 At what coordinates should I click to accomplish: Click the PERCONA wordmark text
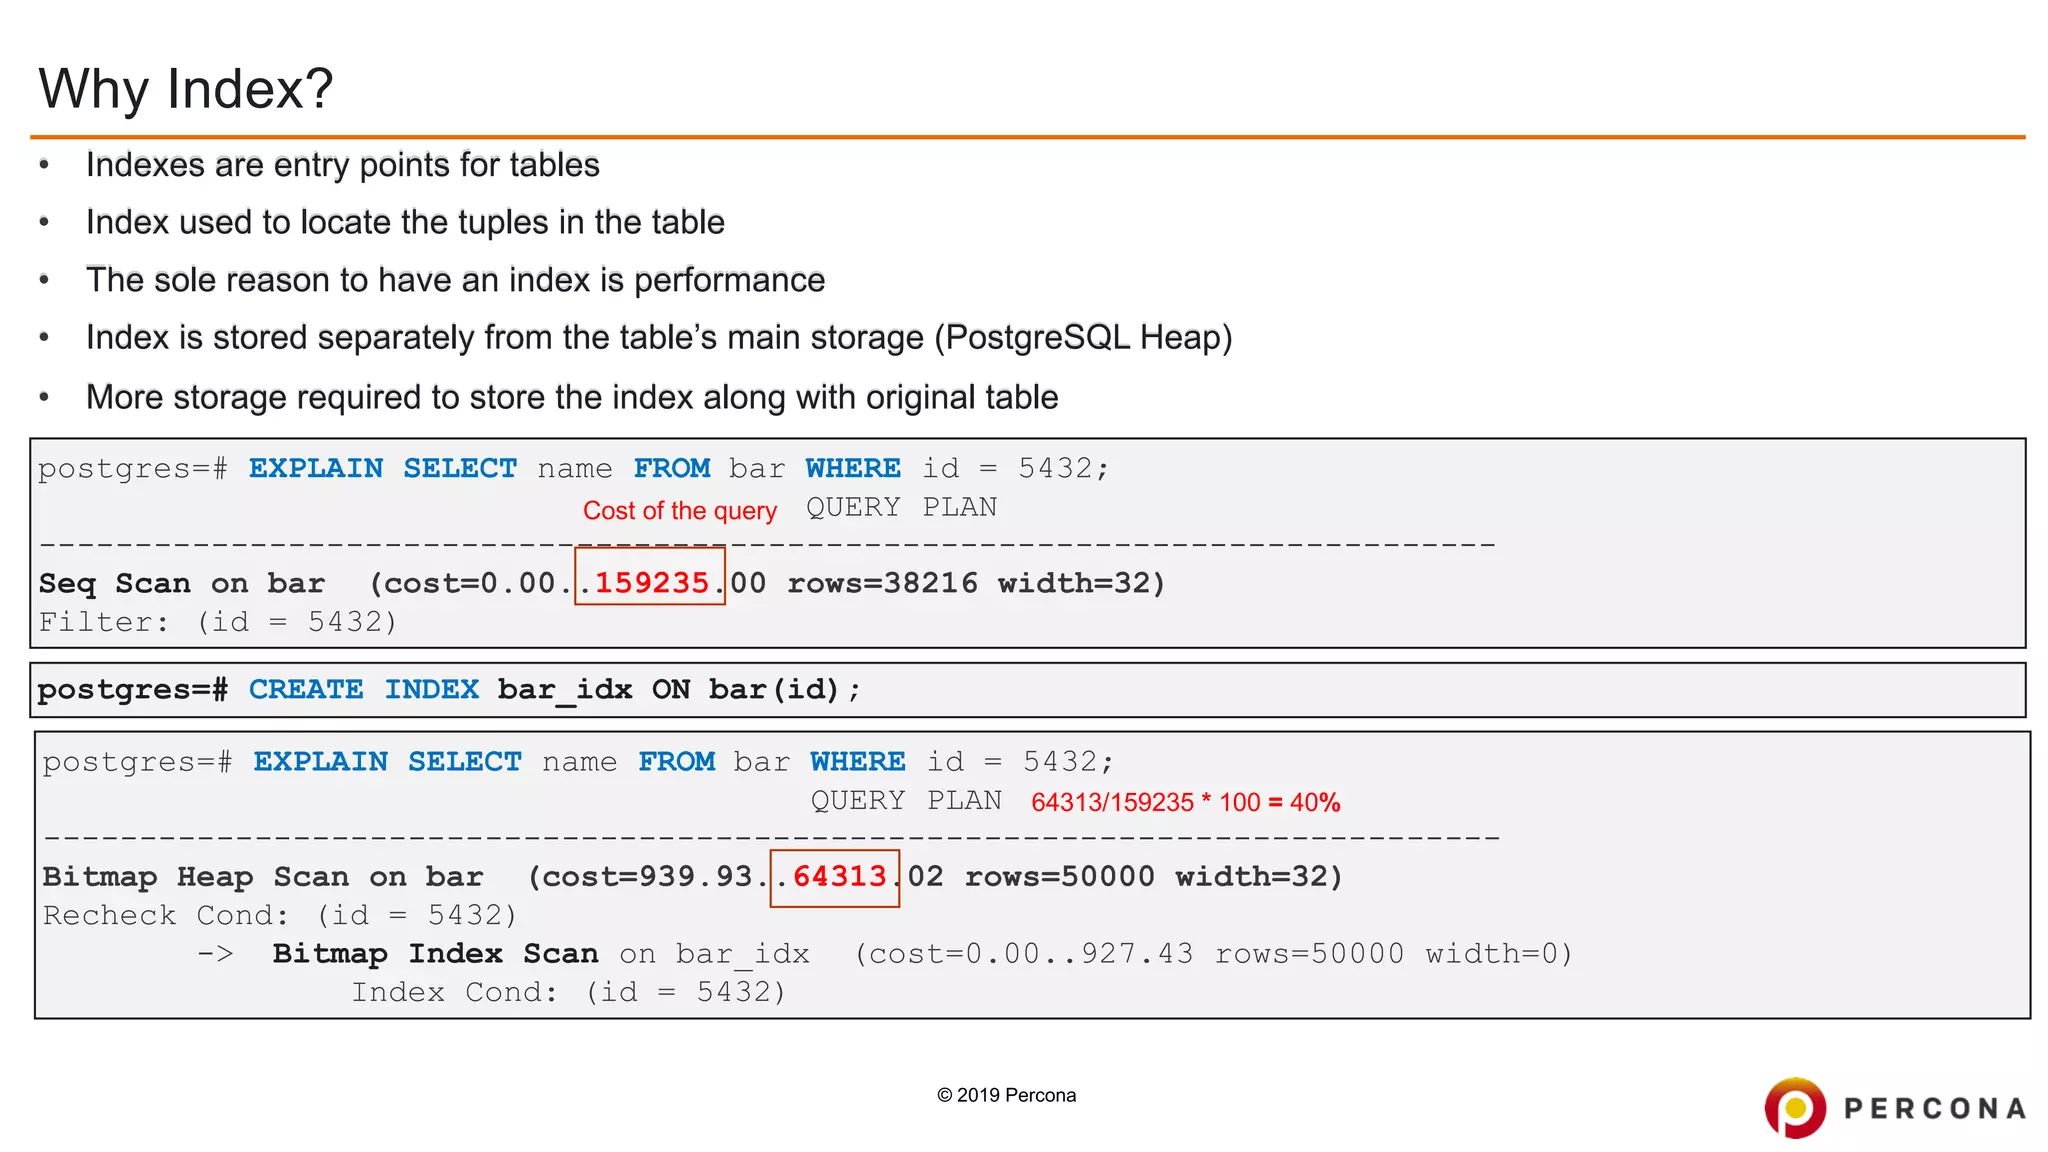1935,1109
